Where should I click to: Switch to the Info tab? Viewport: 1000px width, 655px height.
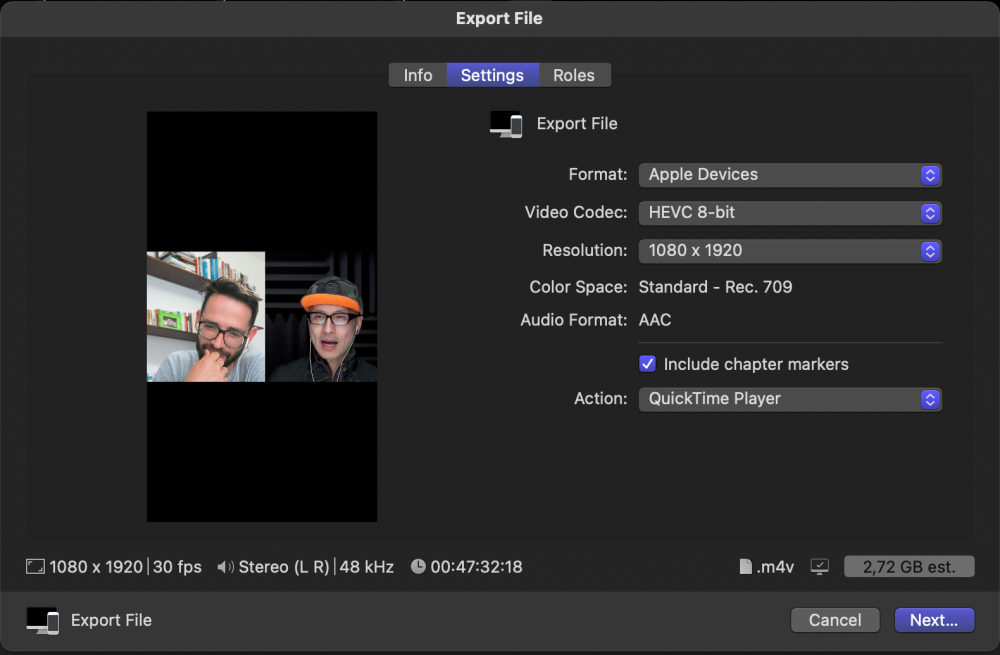click(x=418, y=75)
